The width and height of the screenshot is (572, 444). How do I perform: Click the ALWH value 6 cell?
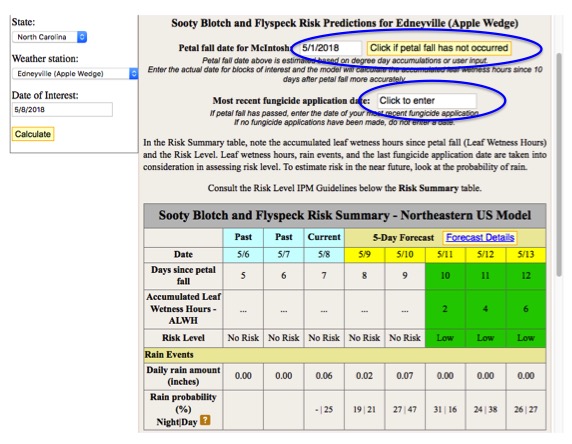[x=526, y=309]
